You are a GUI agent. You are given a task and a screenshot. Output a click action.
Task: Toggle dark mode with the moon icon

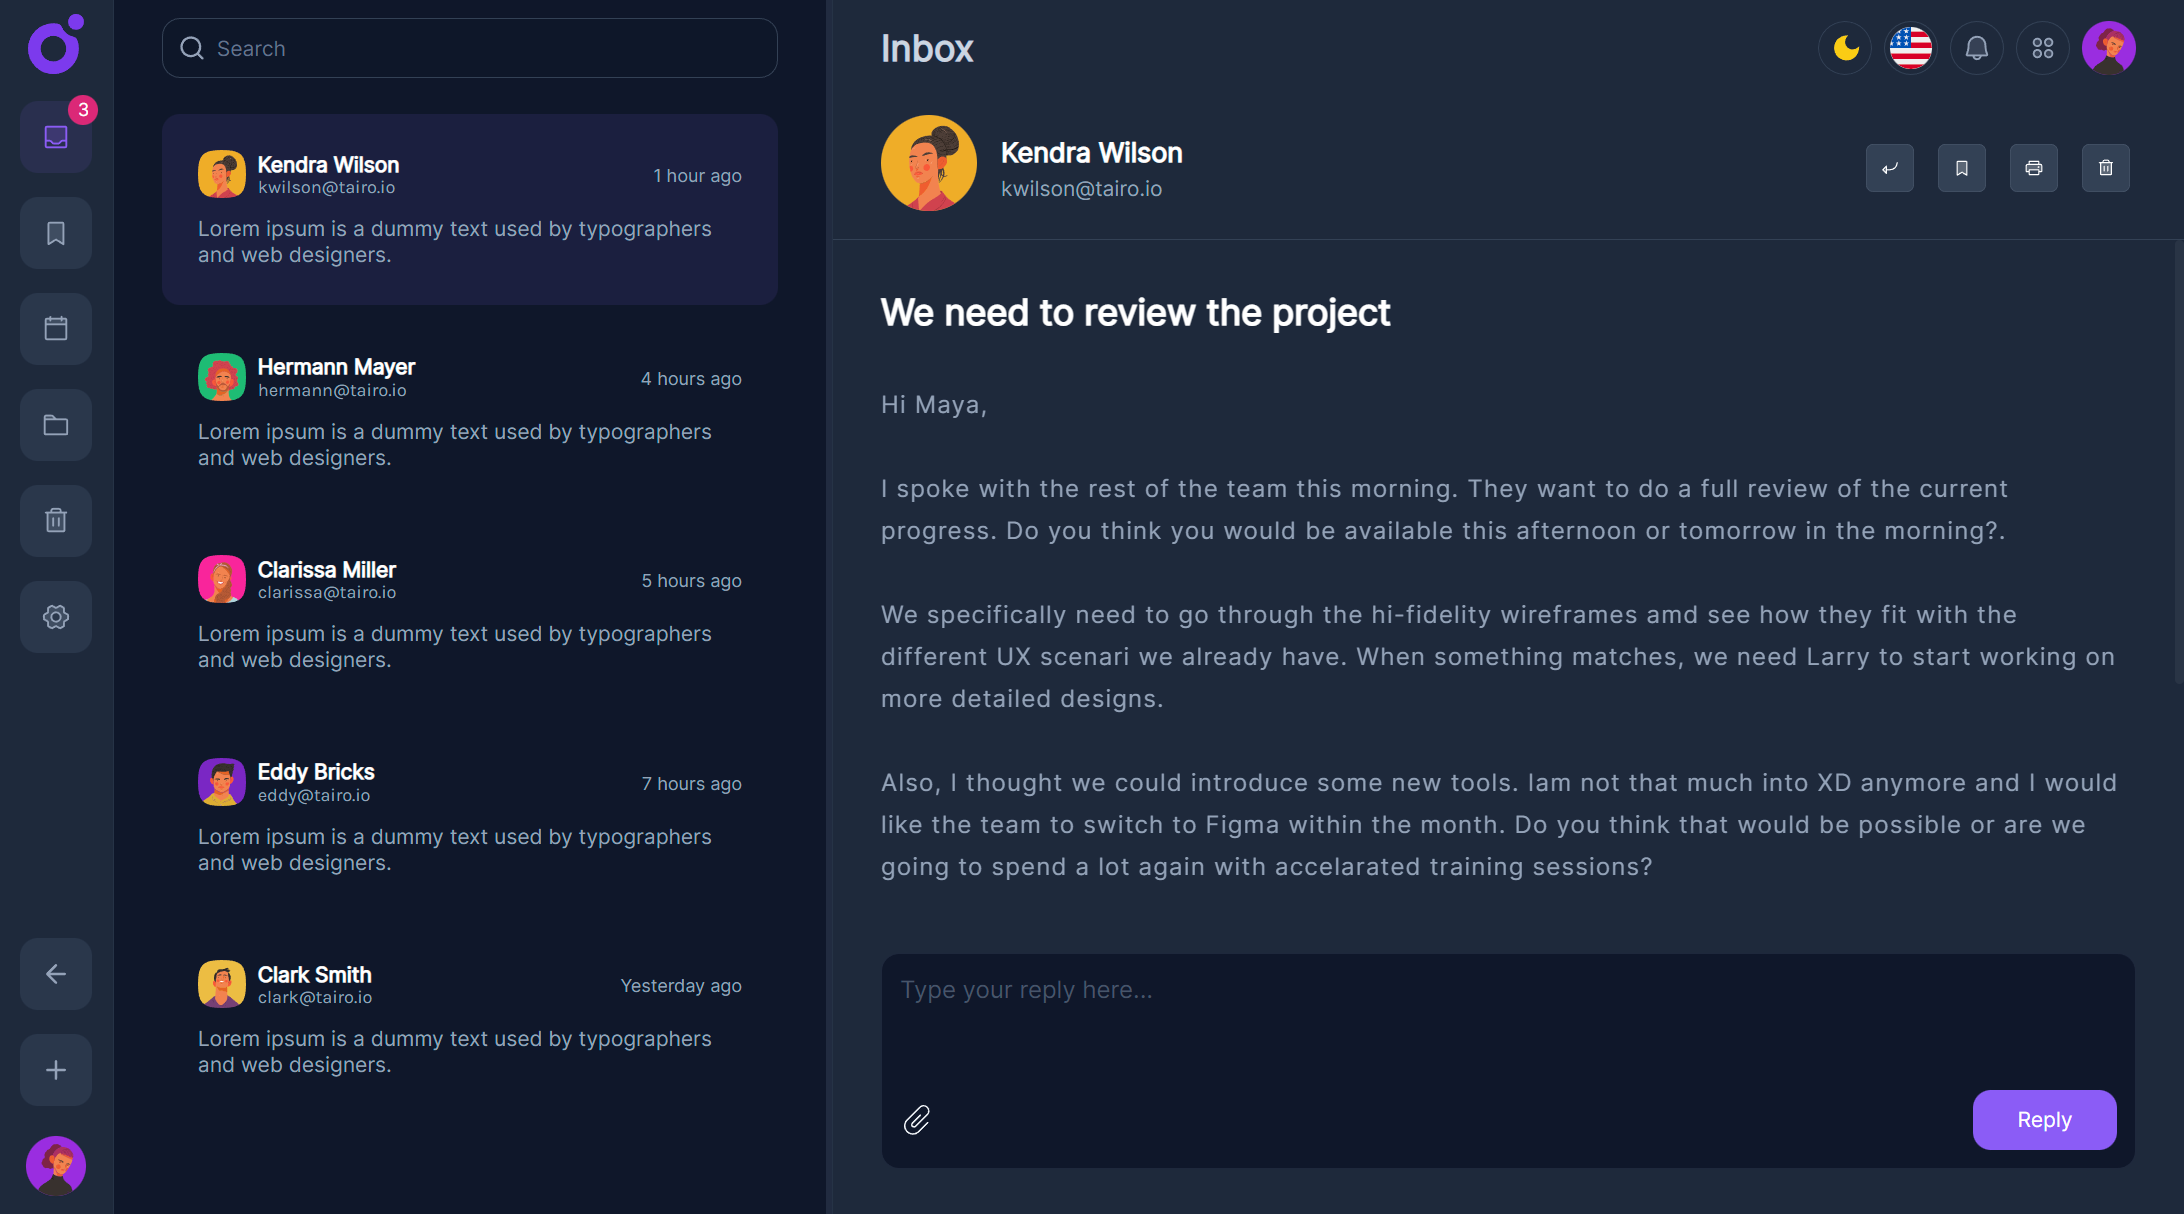coord(1845,48)
